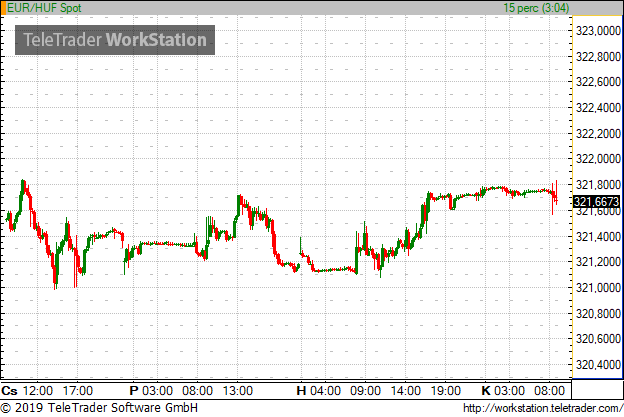Click the 321,8000 price axis label
This screenshot has width=624, height=417.
pos(598,185)
